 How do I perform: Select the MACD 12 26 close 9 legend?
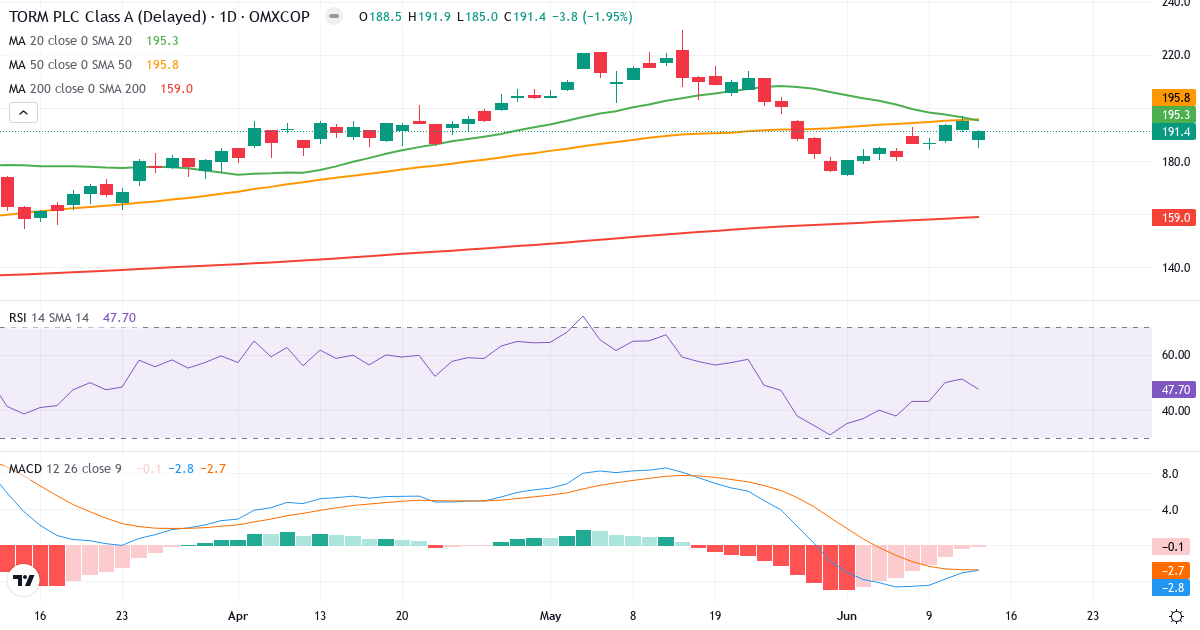(65, 468)
